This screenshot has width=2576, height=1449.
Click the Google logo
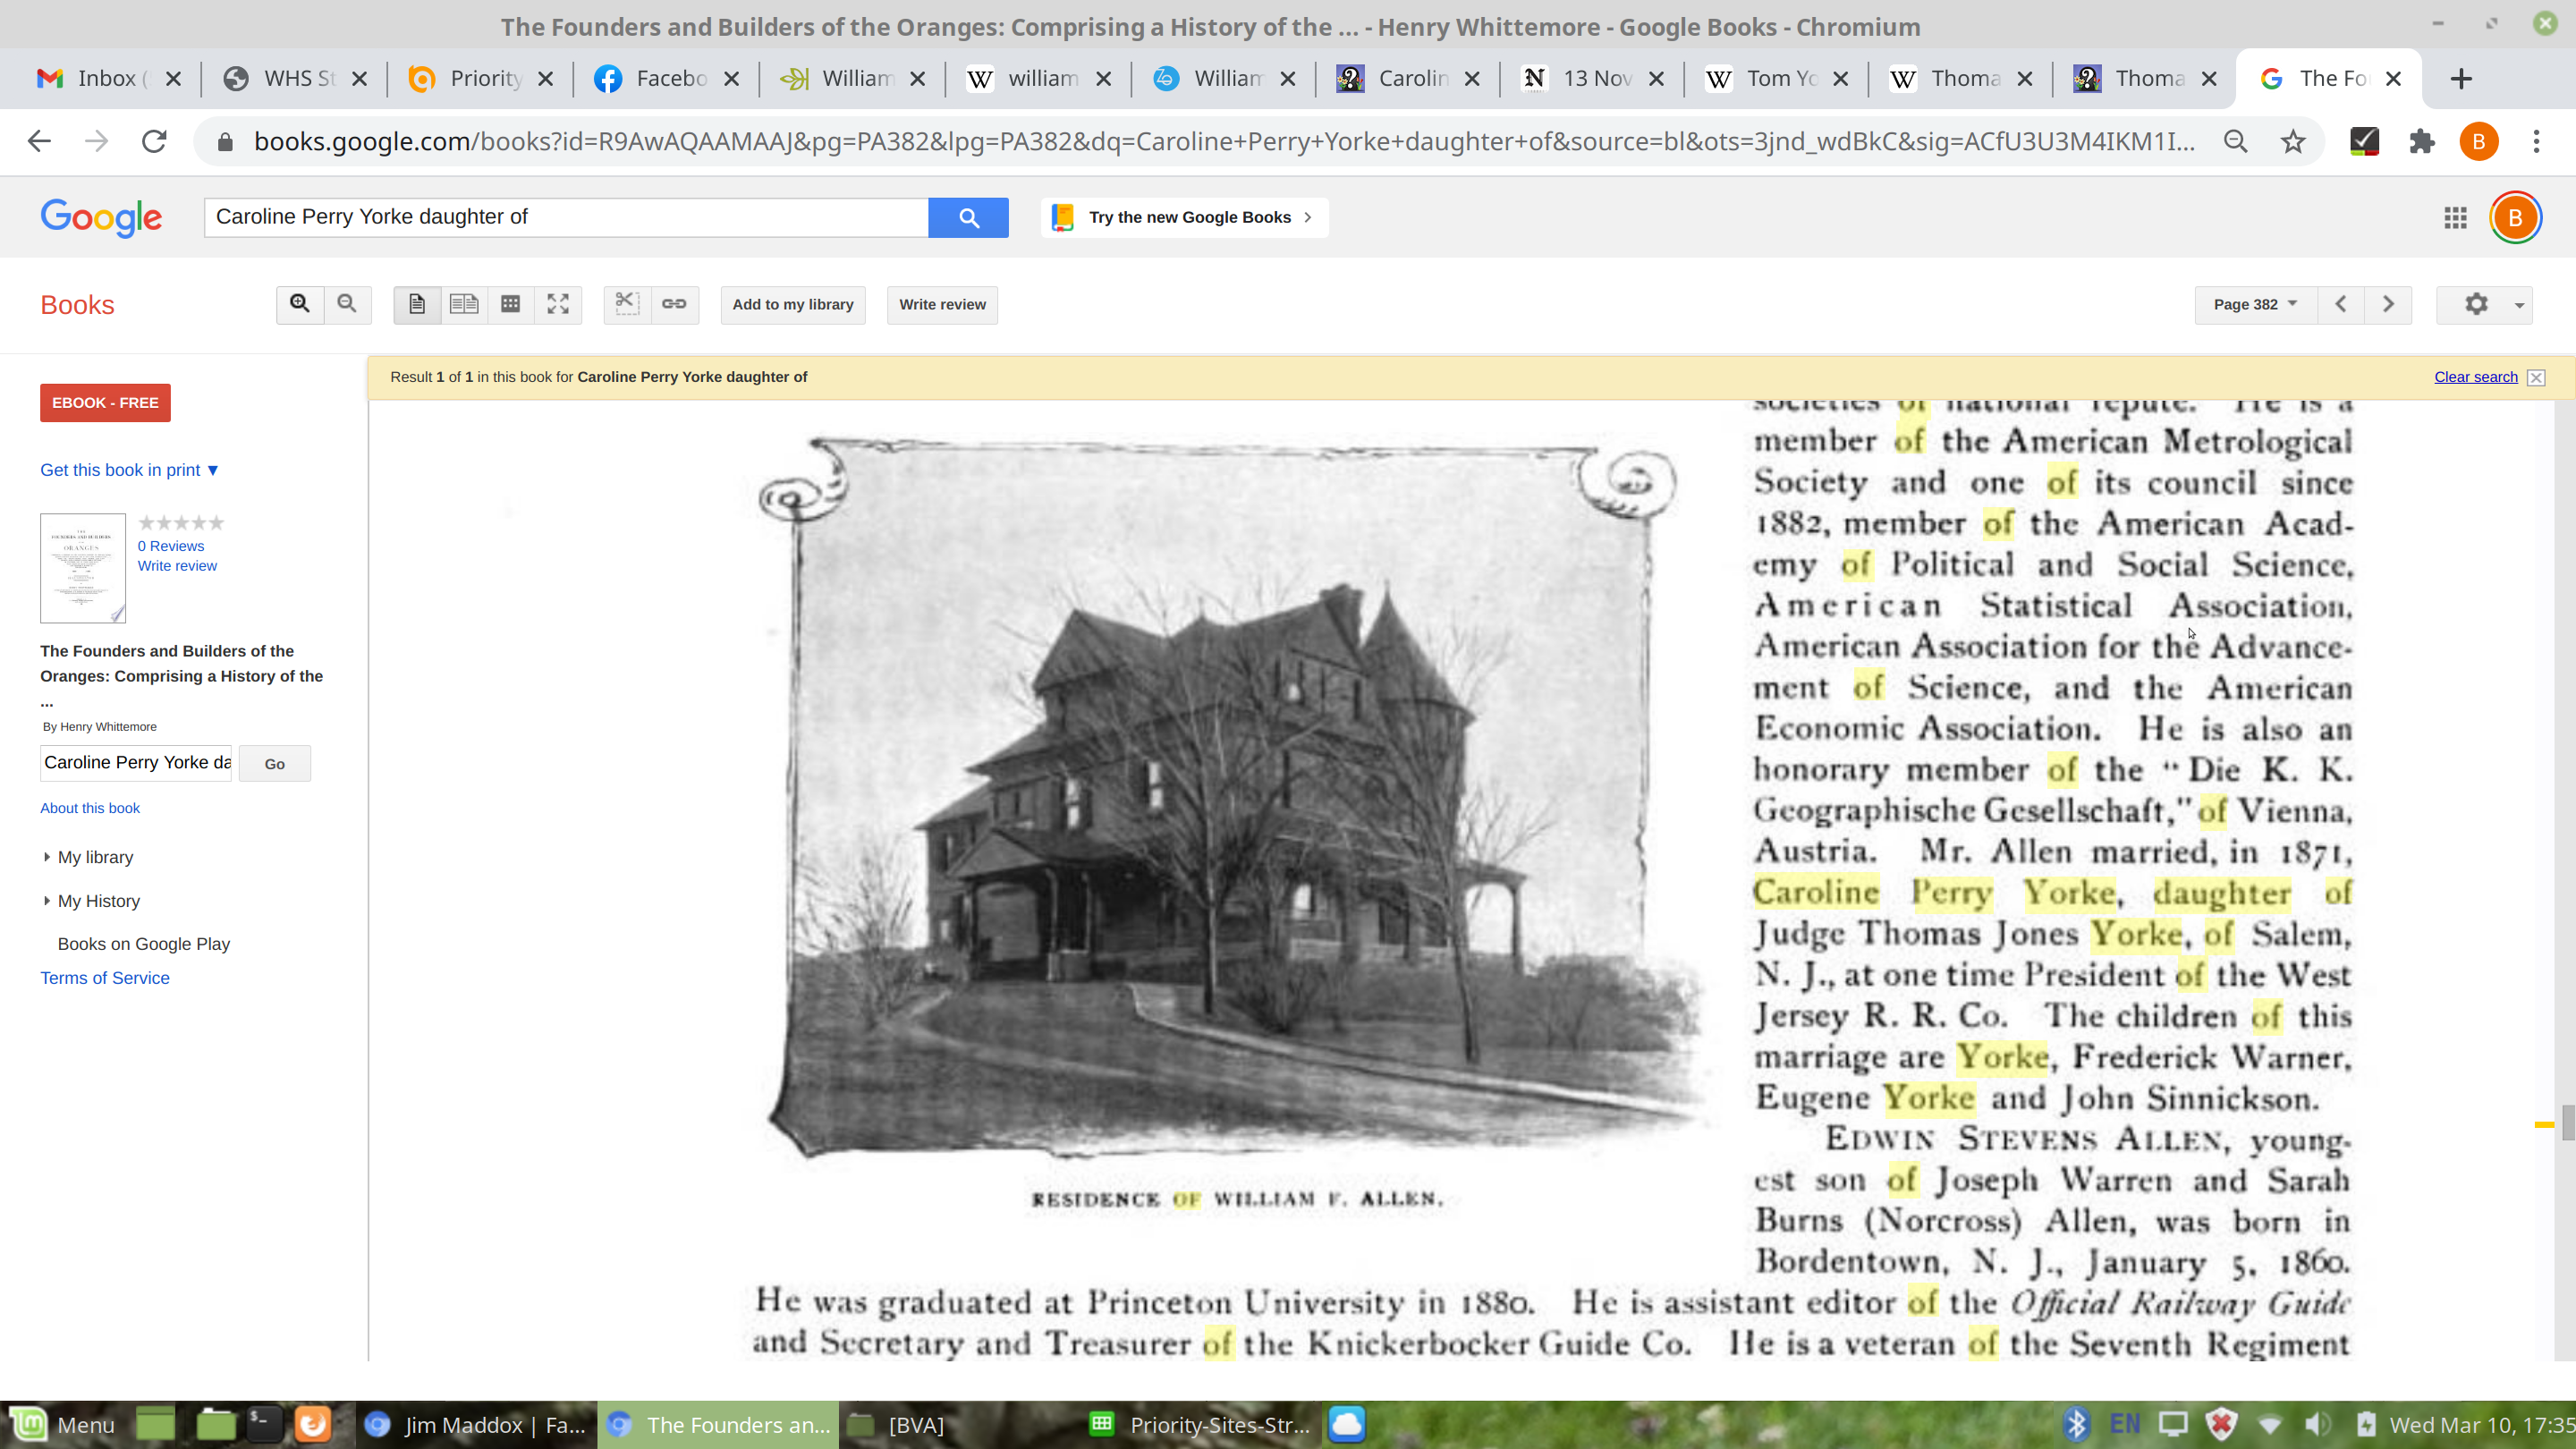[x=101, y=217]
